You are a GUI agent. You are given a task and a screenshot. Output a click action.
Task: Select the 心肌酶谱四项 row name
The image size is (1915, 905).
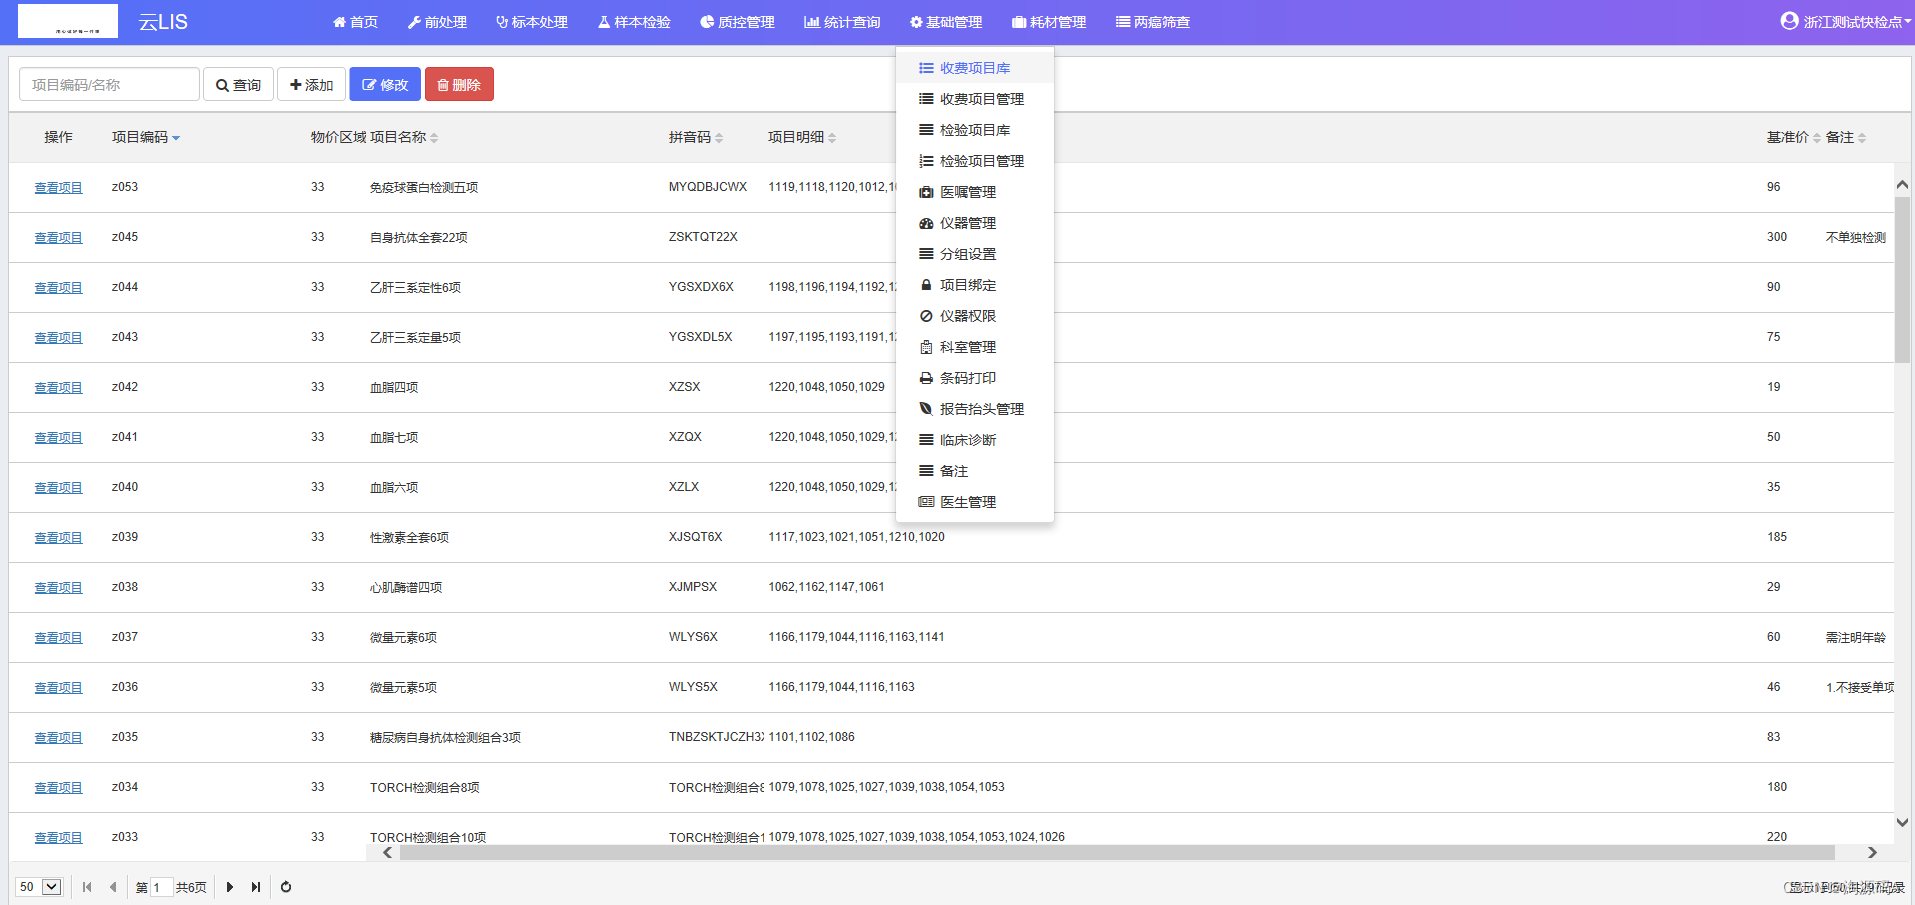pyautogui.click(x=406, y=588)
